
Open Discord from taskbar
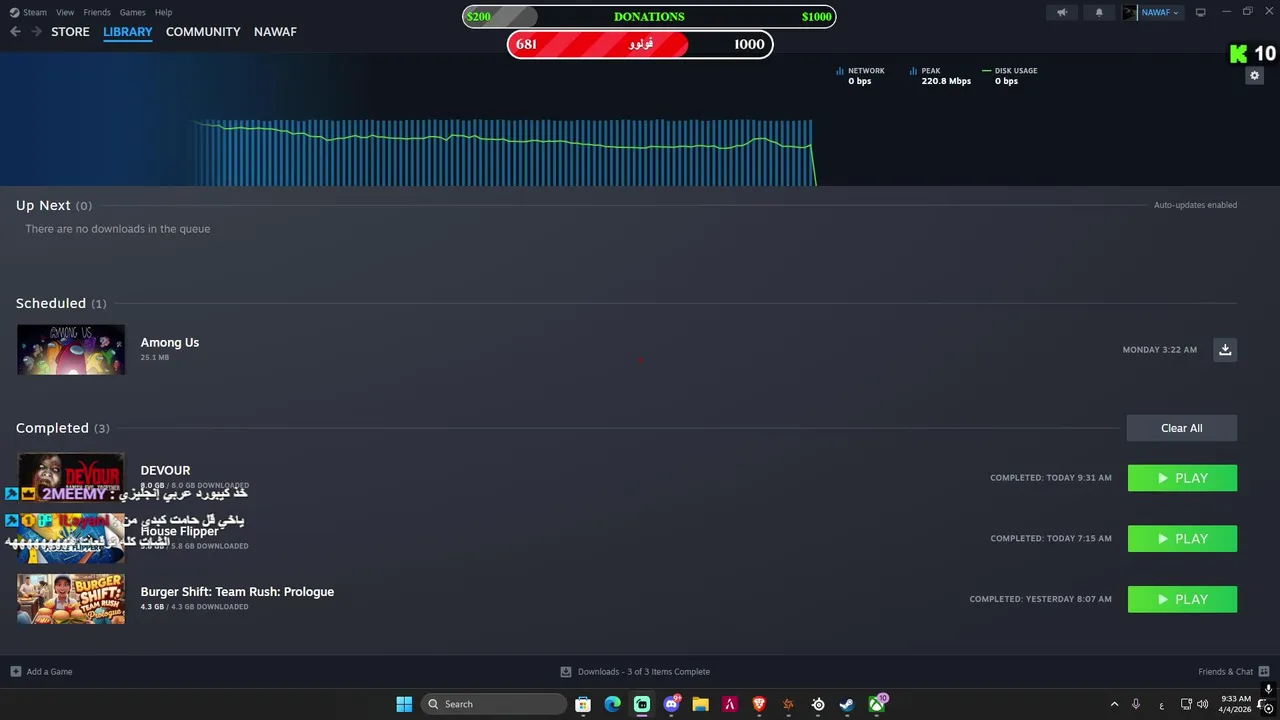671,704
